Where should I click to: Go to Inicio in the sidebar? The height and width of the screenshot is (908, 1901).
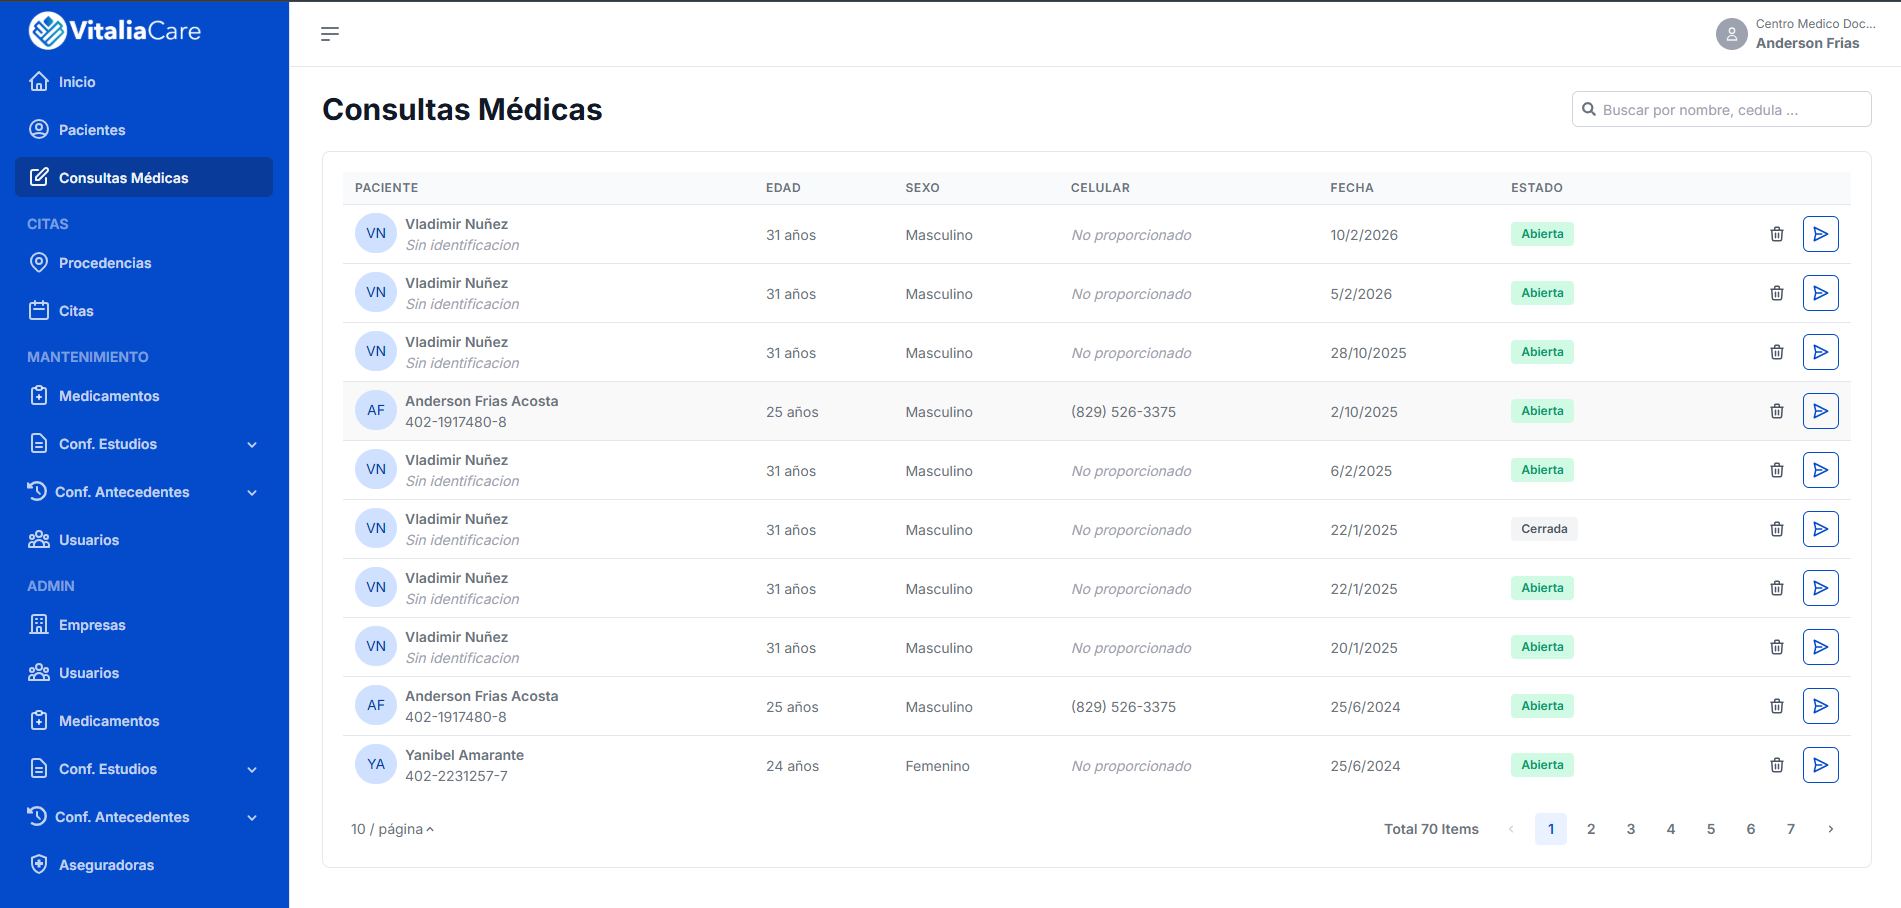[144, 82]
